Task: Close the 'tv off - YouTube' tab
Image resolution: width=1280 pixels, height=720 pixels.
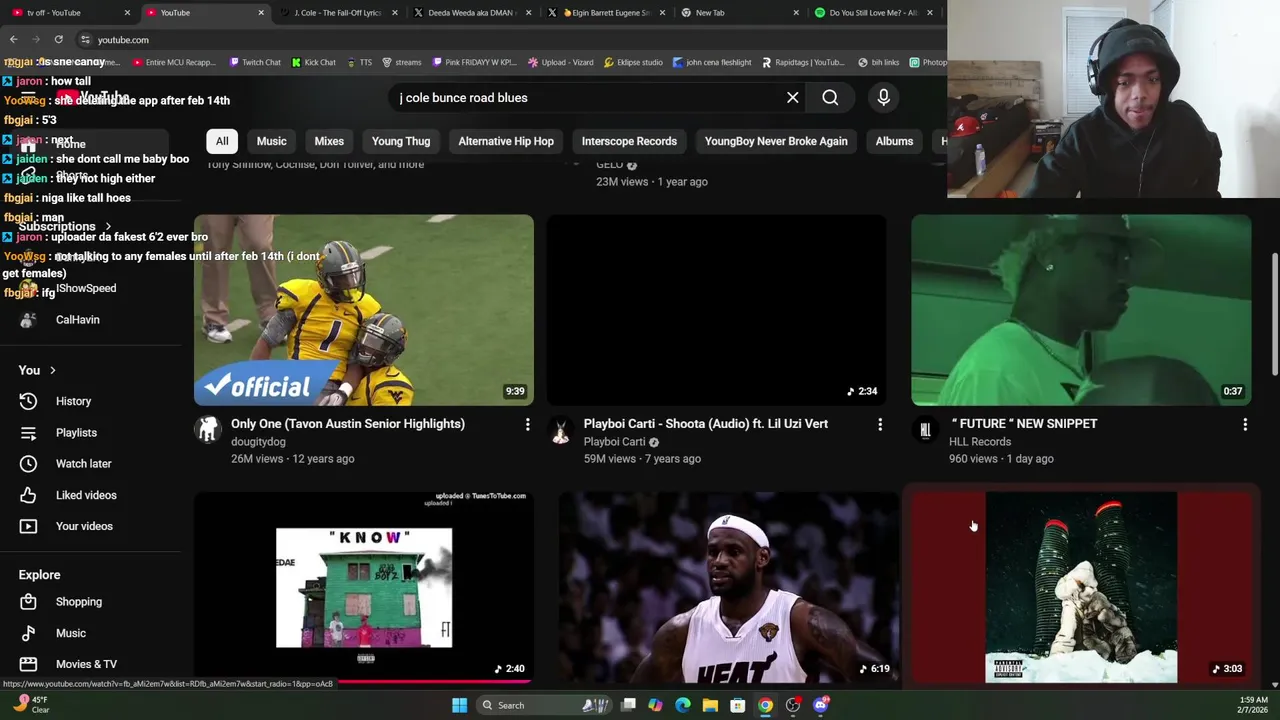Action: point(127,13)
